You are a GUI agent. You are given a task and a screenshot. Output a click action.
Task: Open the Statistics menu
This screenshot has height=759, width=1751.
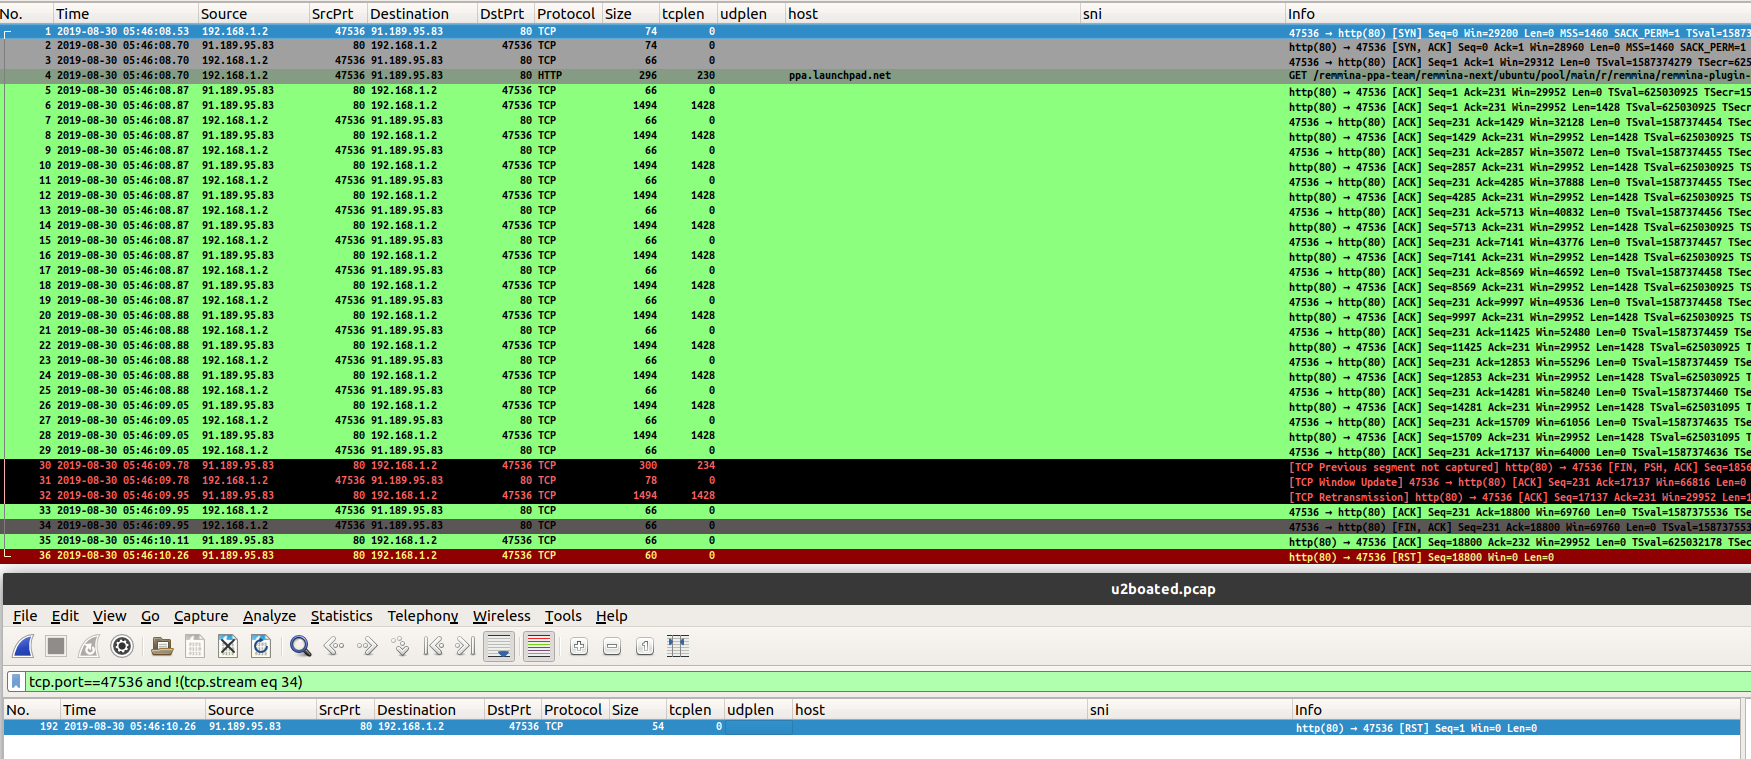pos(341,616)
